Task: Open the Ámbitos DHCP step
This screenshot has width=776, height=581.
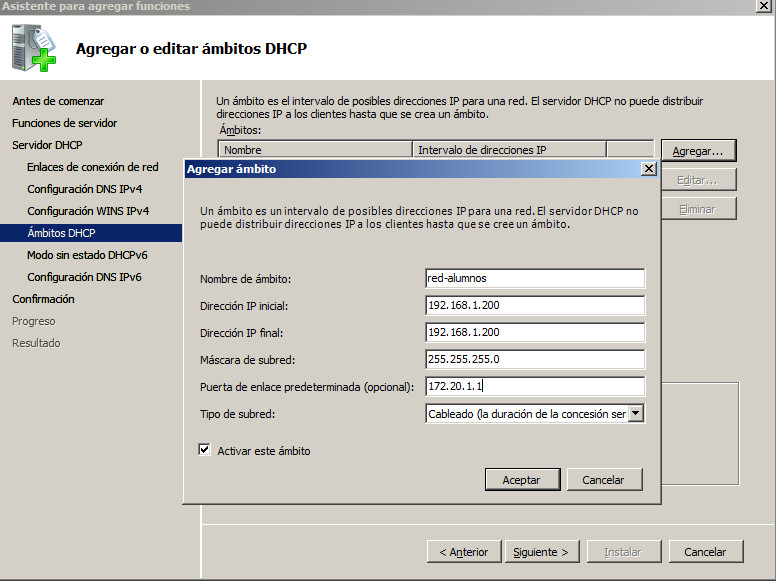Action: coord(62,233)
